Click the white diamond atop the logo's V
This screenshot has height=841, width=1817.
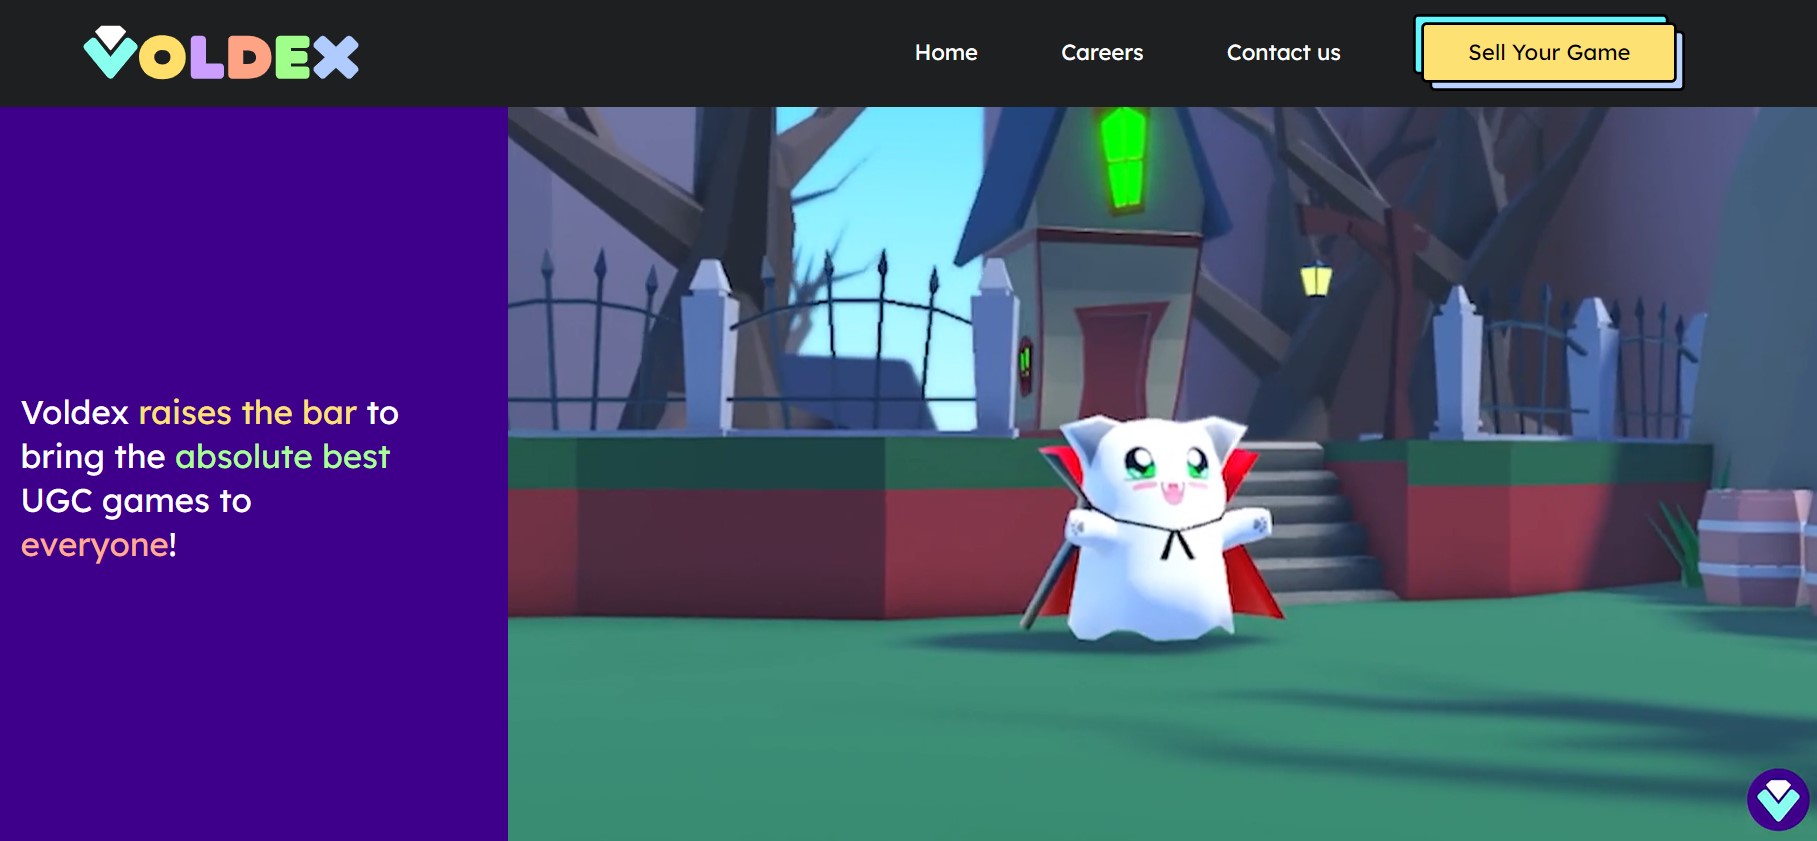click(110, 35)
